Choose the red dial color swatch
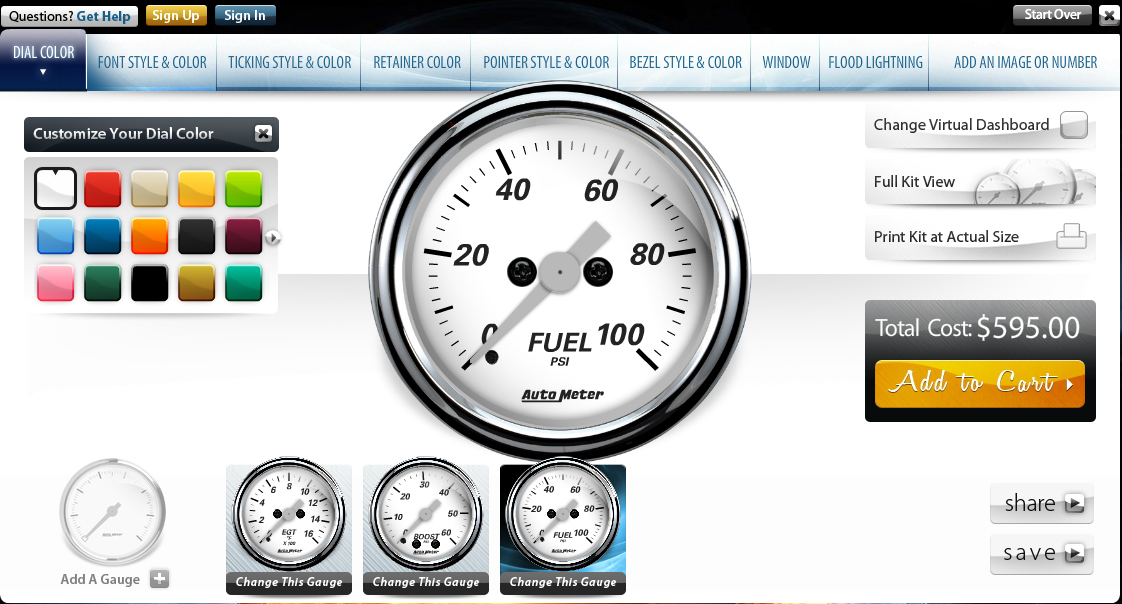Screen dimensions: 1122x604 point(102,189)
